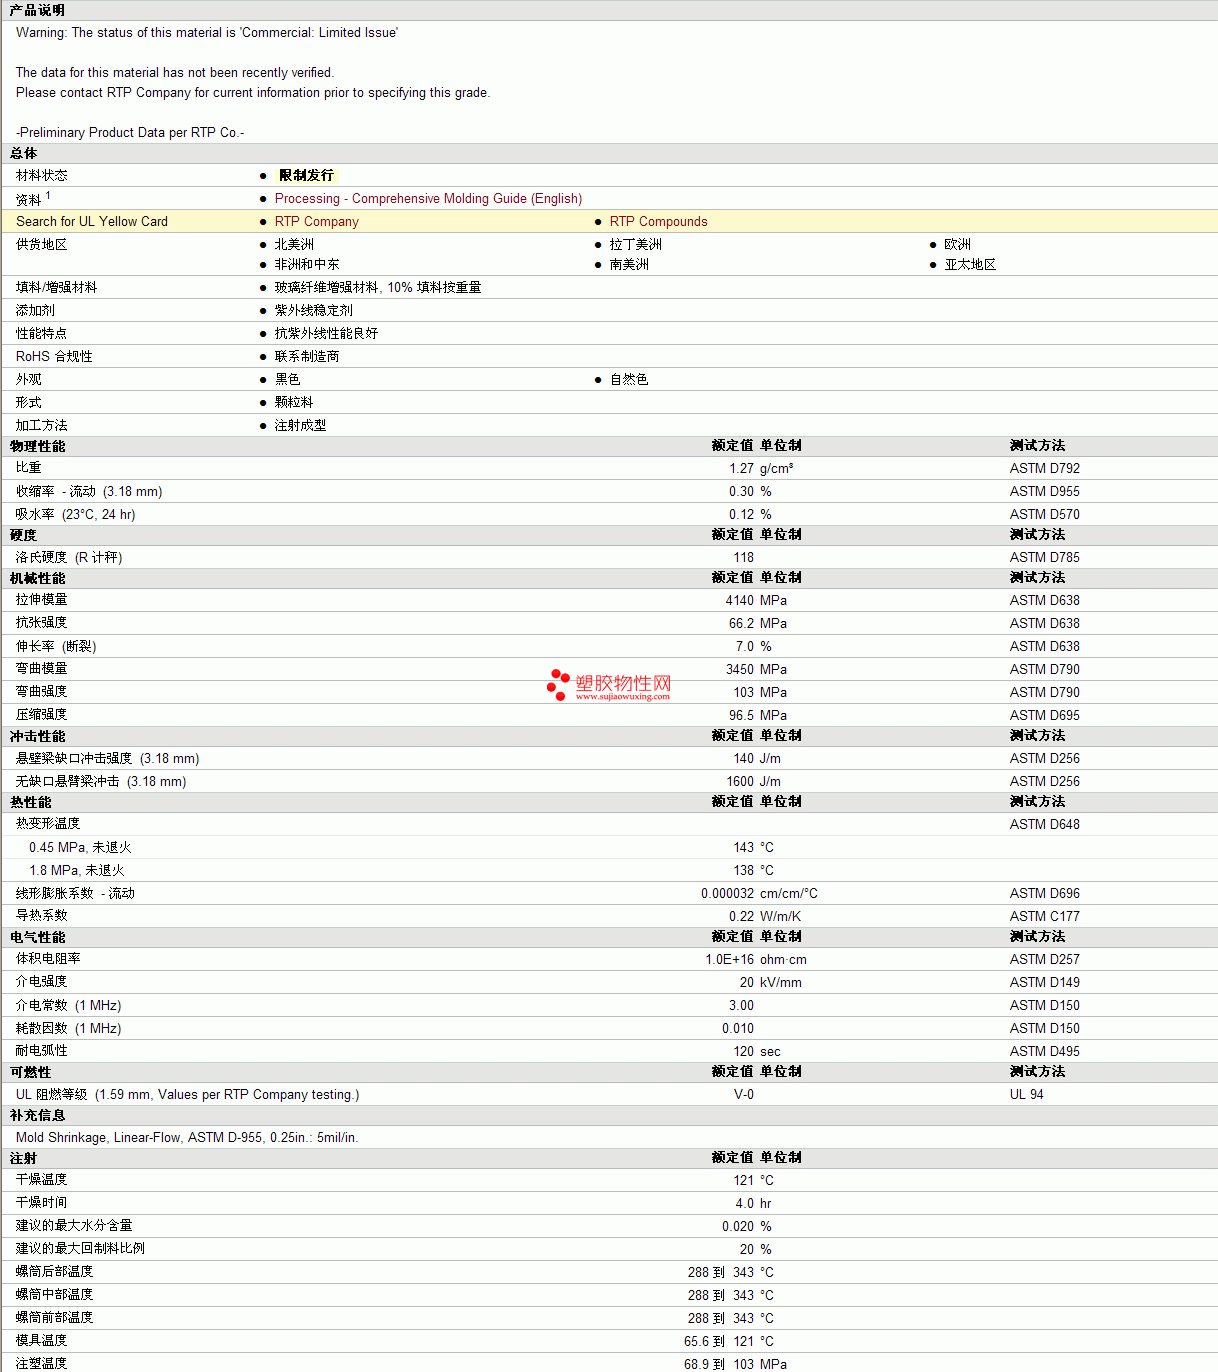1218x1372 pixels.
Task: Select the glass fiber filler description
Action: (x=378, y=287)
